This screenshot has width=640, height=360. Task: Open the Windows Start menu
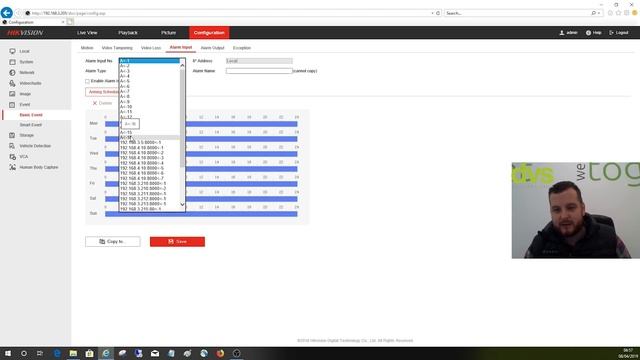(8, 353)
